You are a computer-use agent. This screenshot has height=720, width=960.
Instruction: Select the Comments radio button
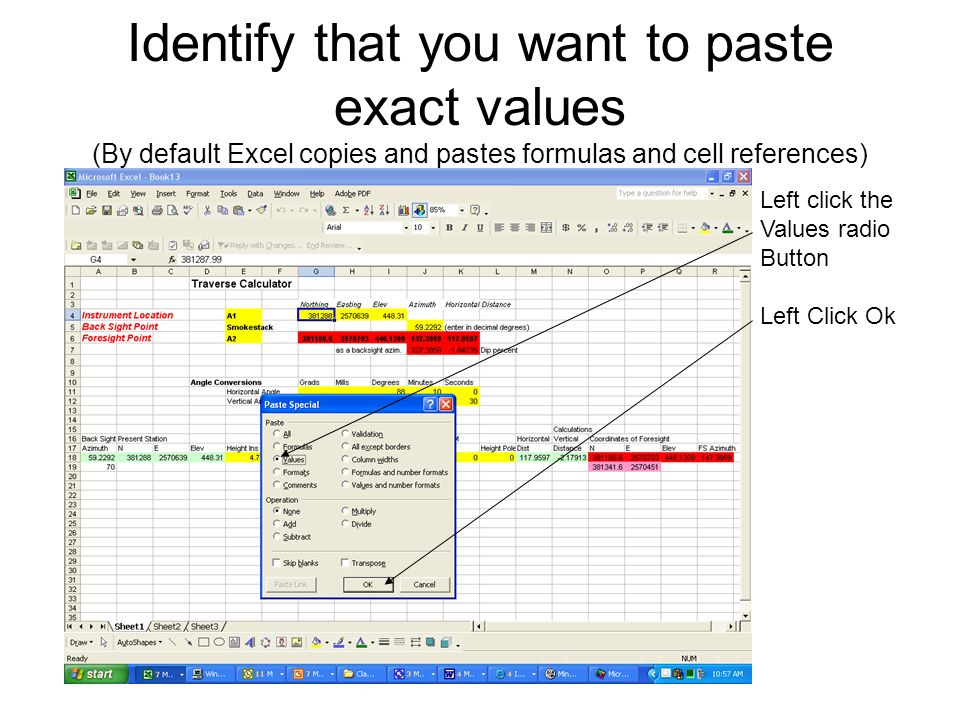[277, 484]
